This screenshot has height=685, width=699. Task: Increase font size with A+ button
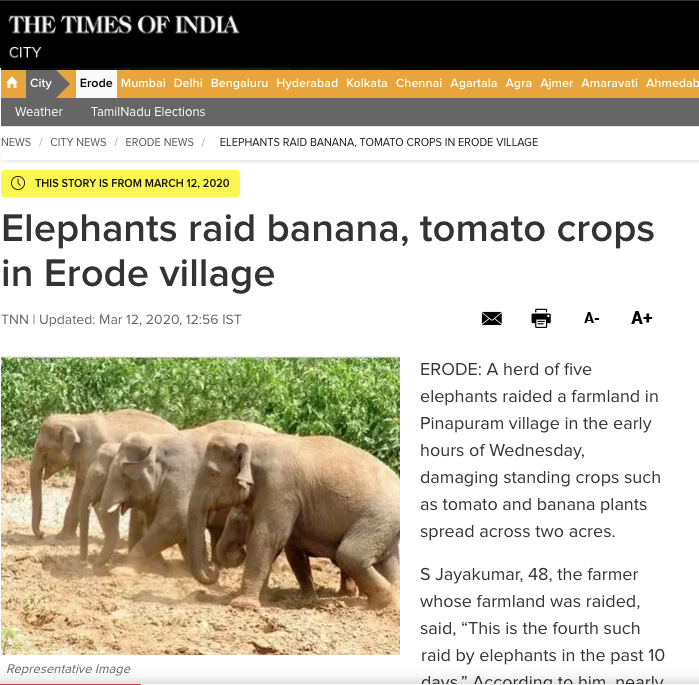point(641,318)
